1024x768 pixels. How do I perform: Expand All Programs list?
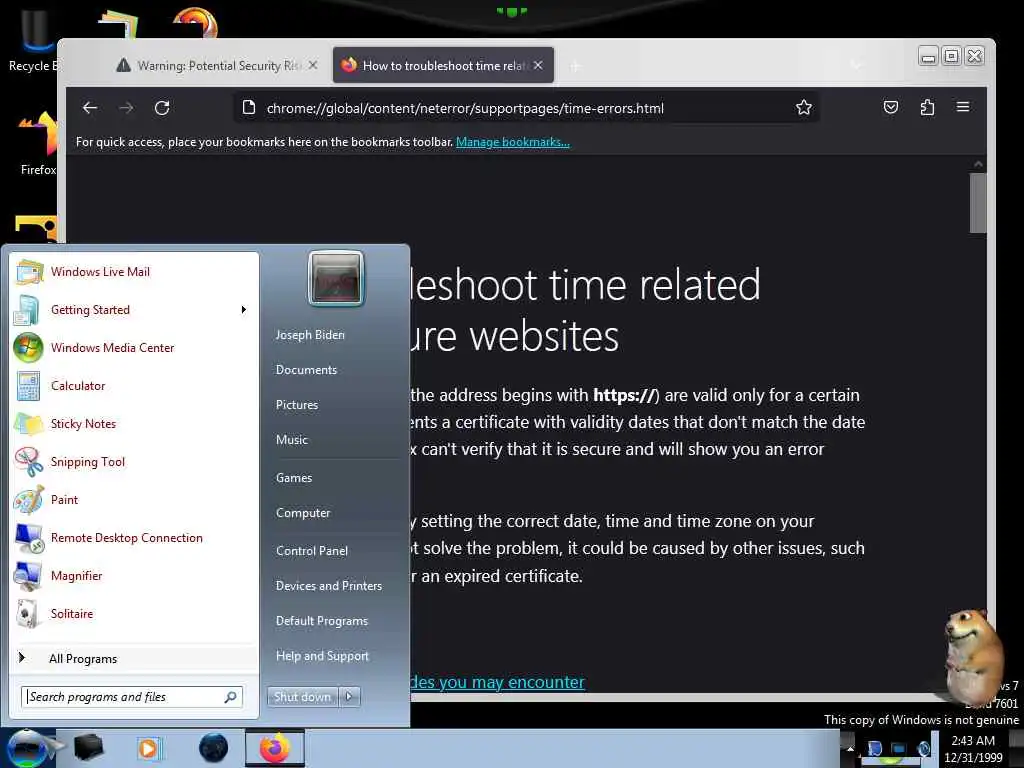[x=134, y=658]
